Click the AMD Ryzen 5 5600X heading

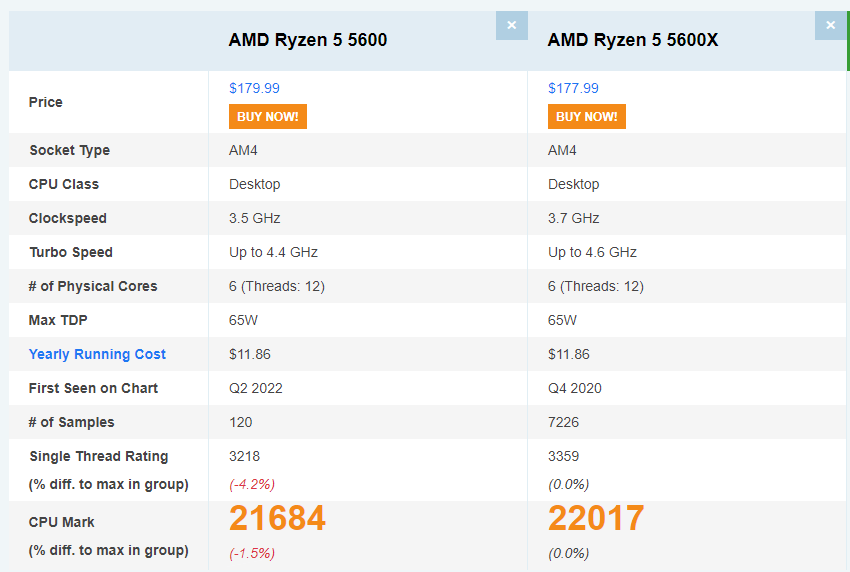pos(633,40)
